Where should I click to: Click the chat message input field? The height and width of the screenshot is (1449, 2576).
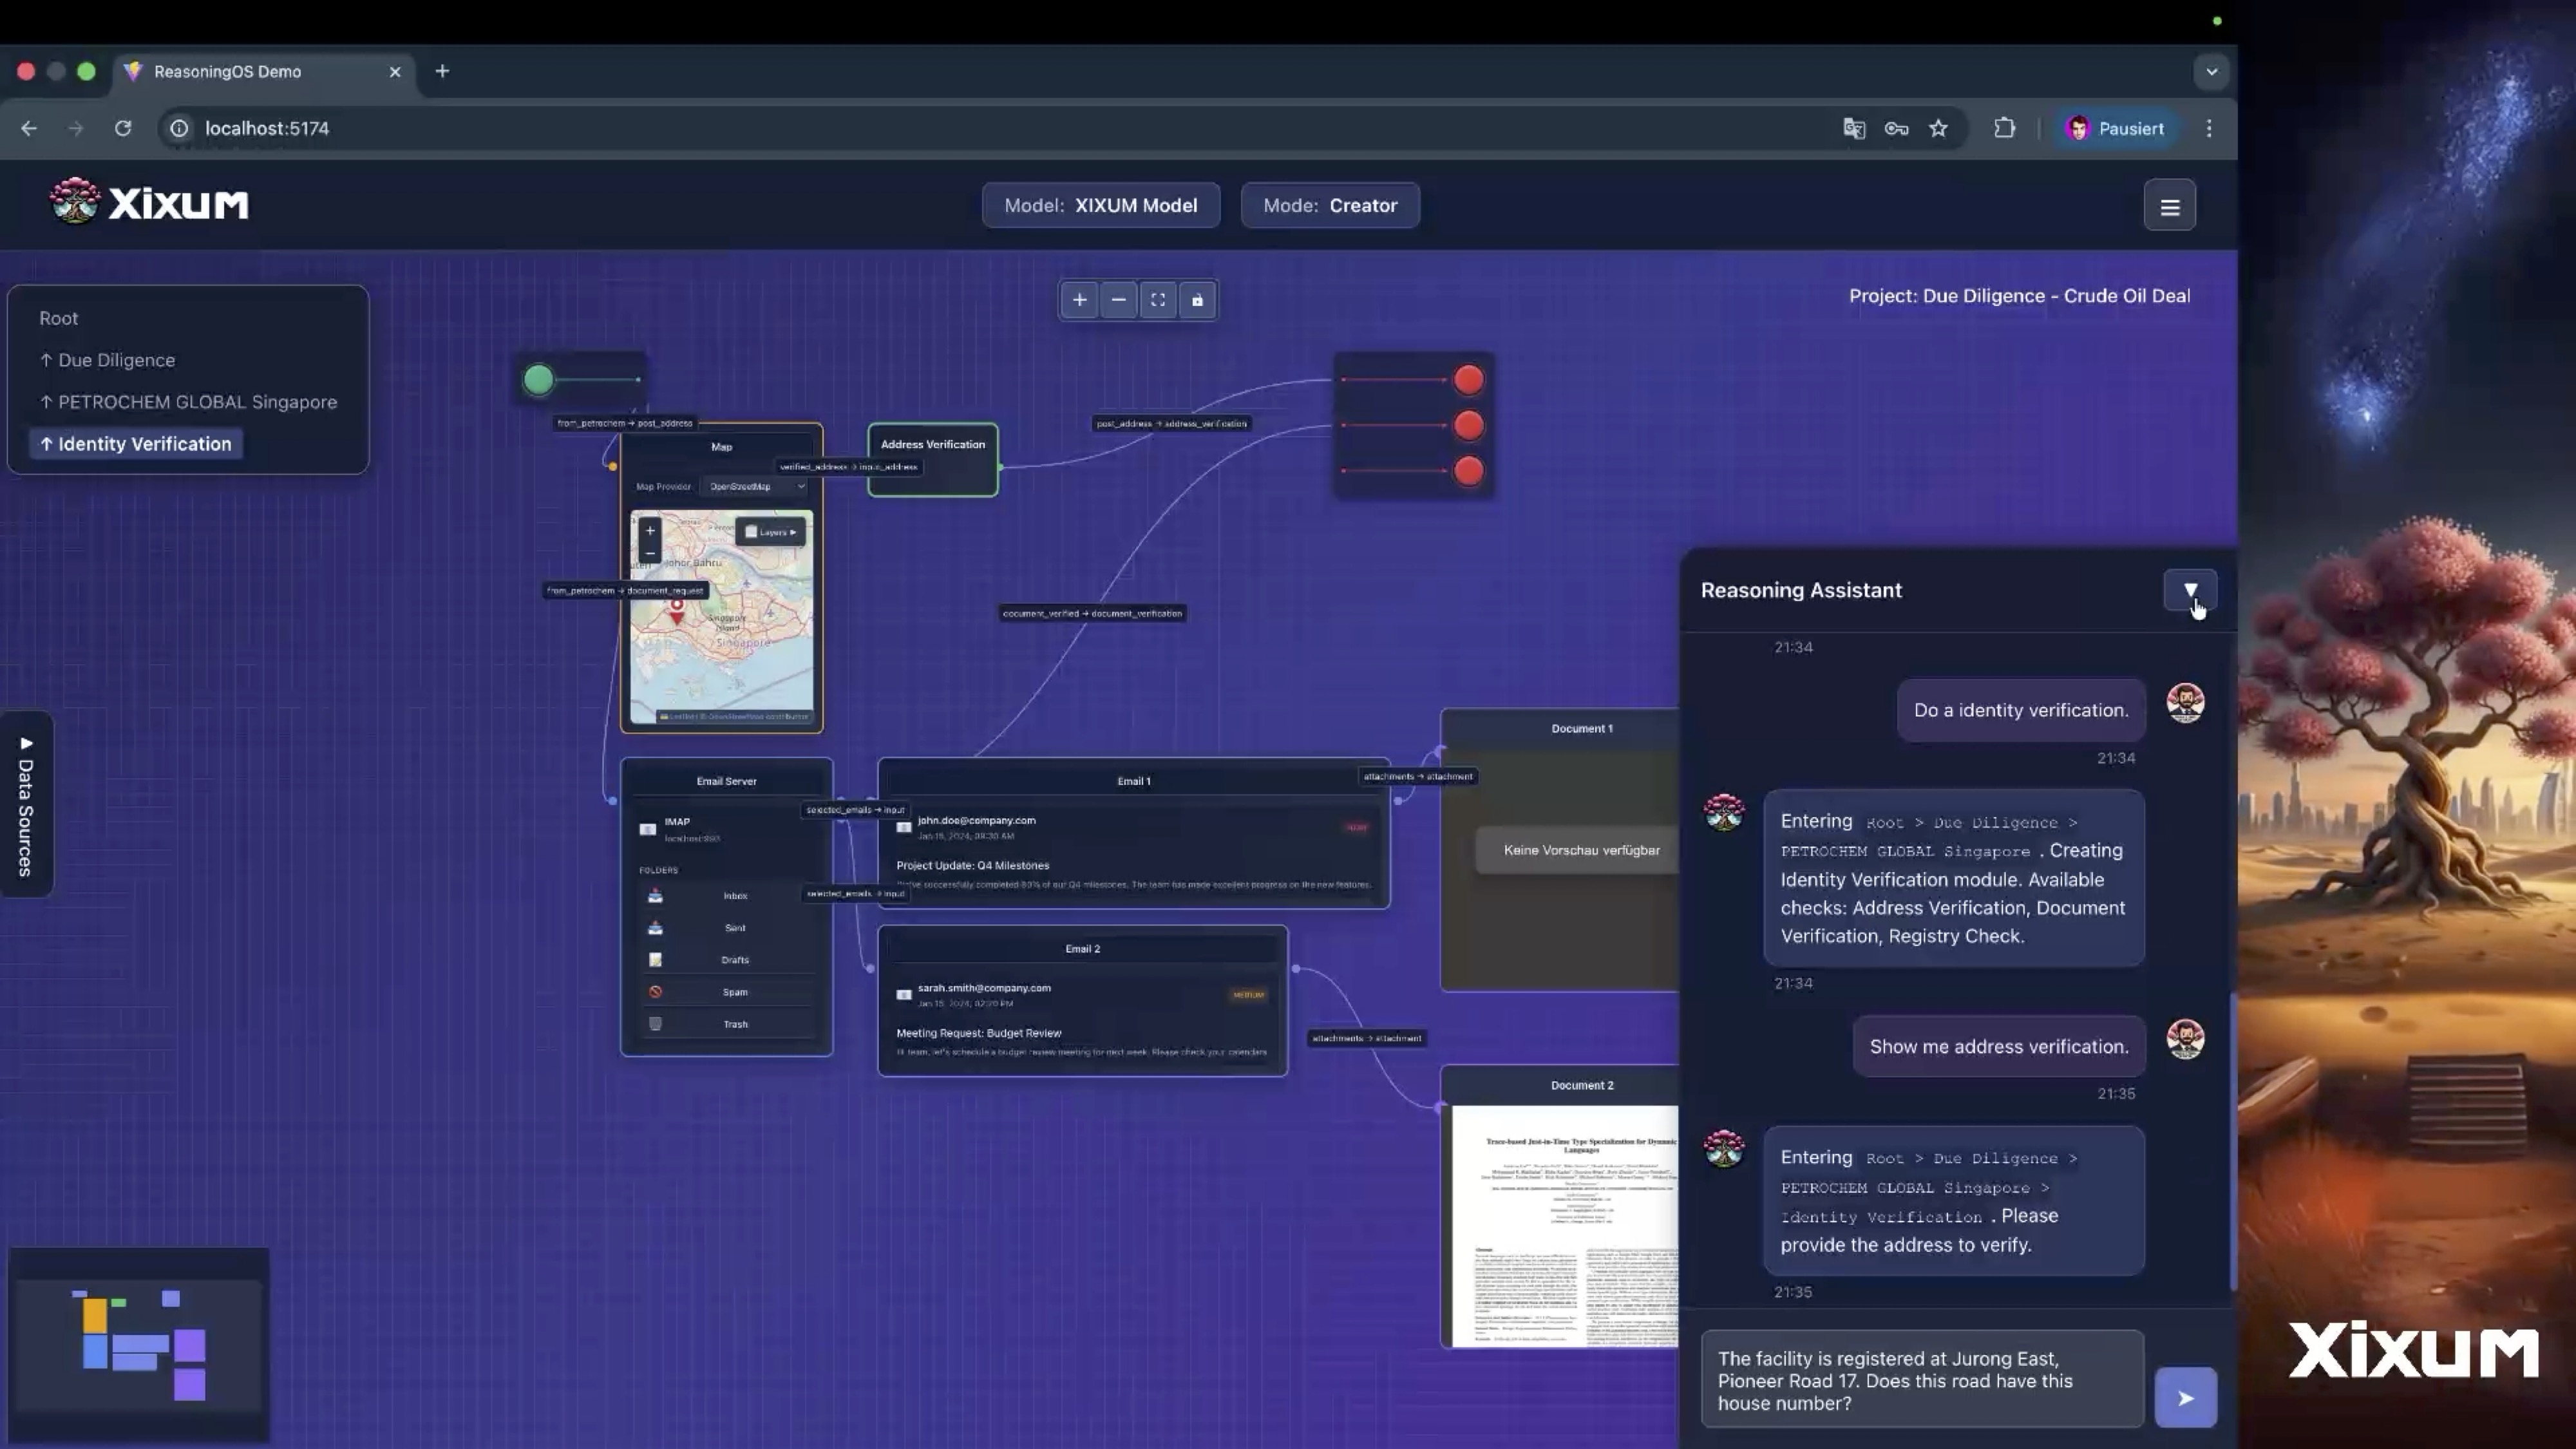click(1921, 1380)
